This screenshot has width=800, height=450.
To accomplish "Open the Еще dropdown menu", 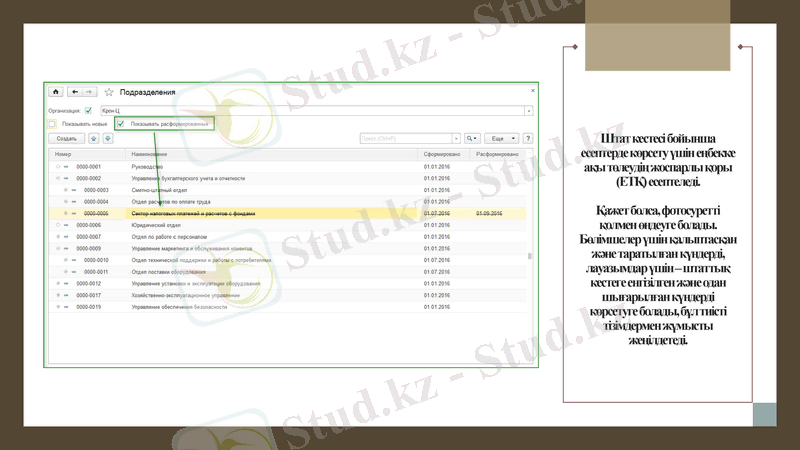I will pos(503,139).
